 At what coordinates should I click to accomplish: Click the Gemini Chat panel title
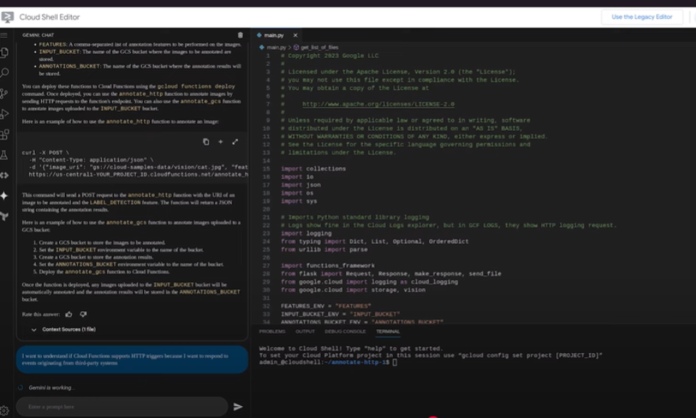(38, 35)
